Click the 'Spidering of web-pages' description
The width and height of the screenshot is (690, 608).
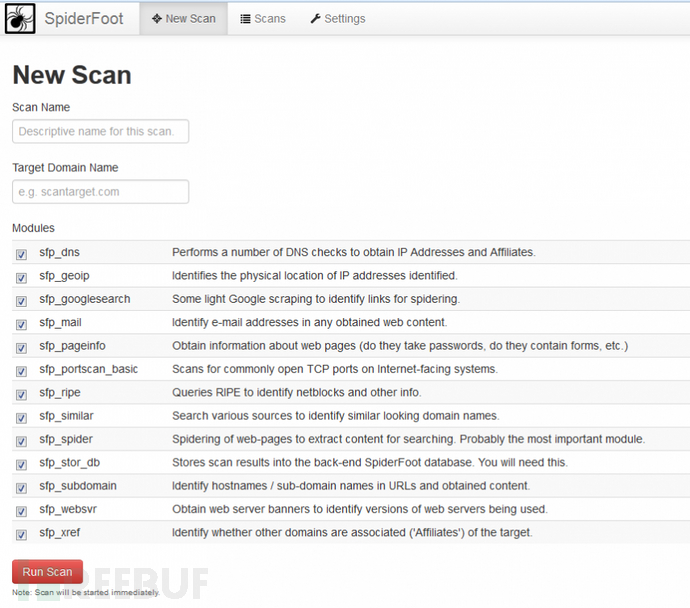(408, 439)
